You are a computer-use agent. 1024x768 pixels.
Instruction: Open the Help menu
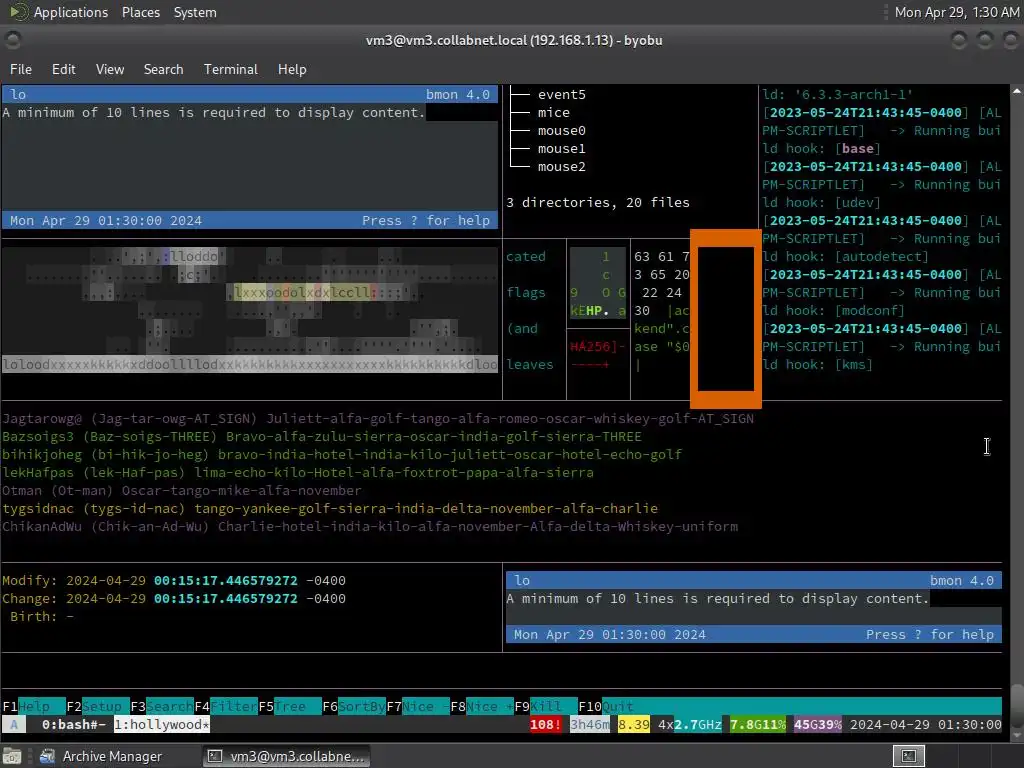point(292,69)
